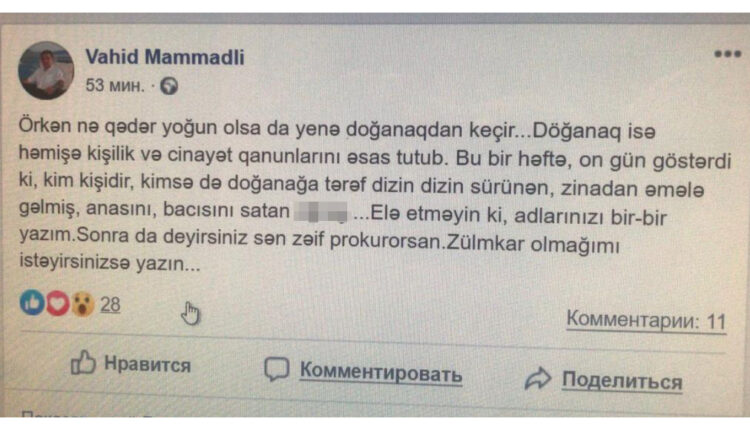Click the Поделиться share button
The width and height of the screenshot is (750, 430).
604,380
